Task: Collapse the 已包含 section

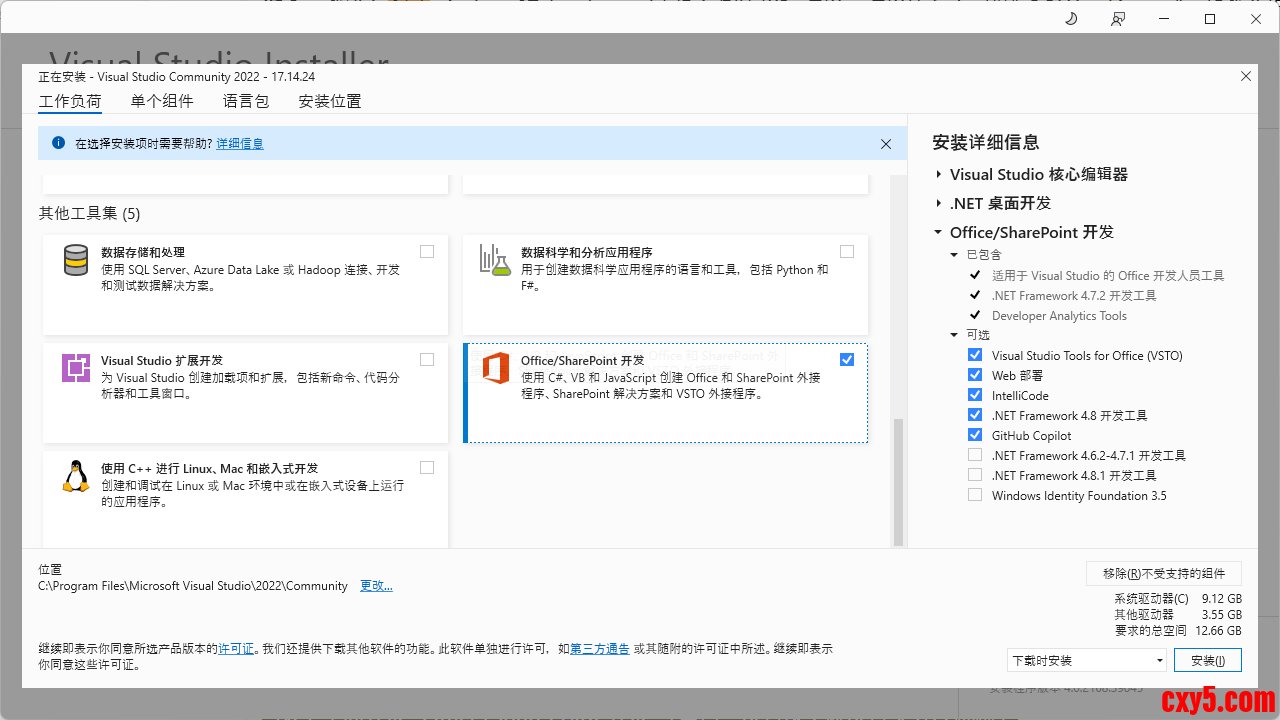Action: point(955,255)
